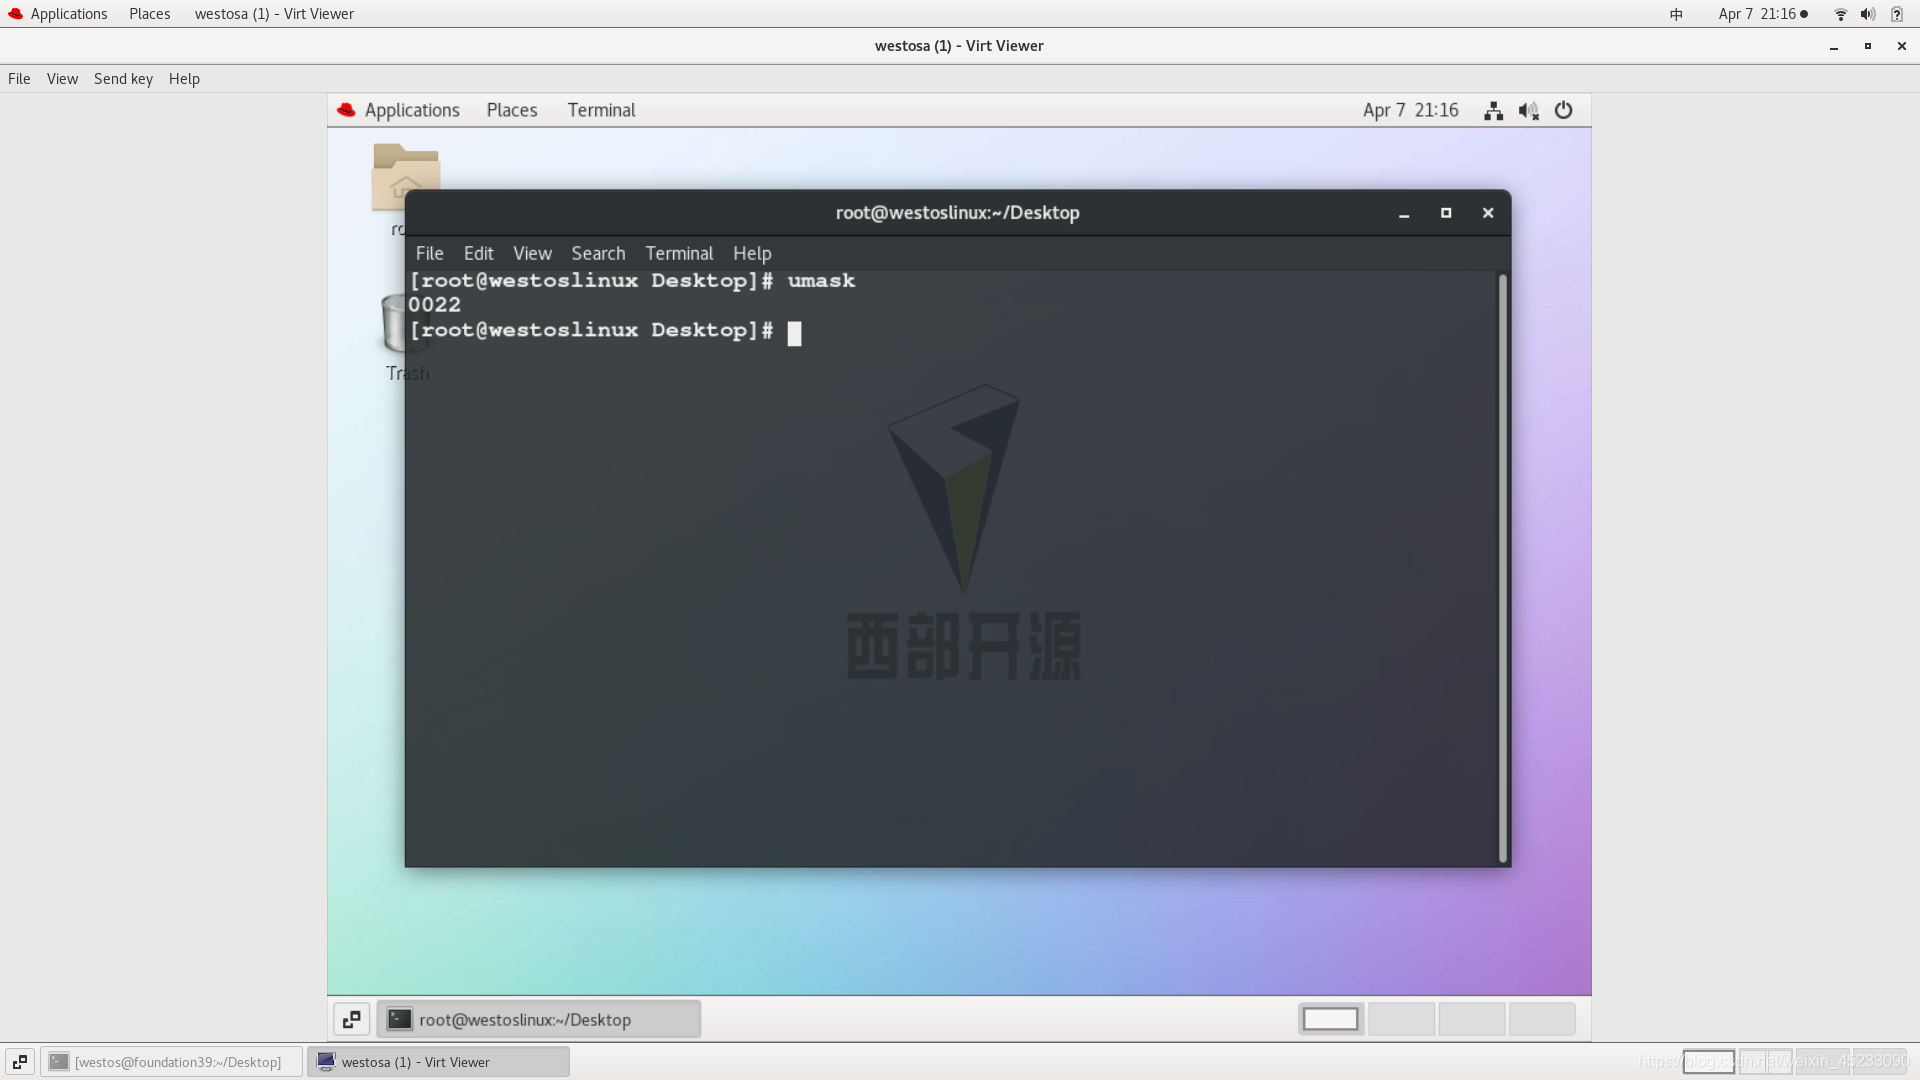This screenshot has width=1920, height=1080.
Task: Switch to second guest workspace
Action: [1401, 1019]
